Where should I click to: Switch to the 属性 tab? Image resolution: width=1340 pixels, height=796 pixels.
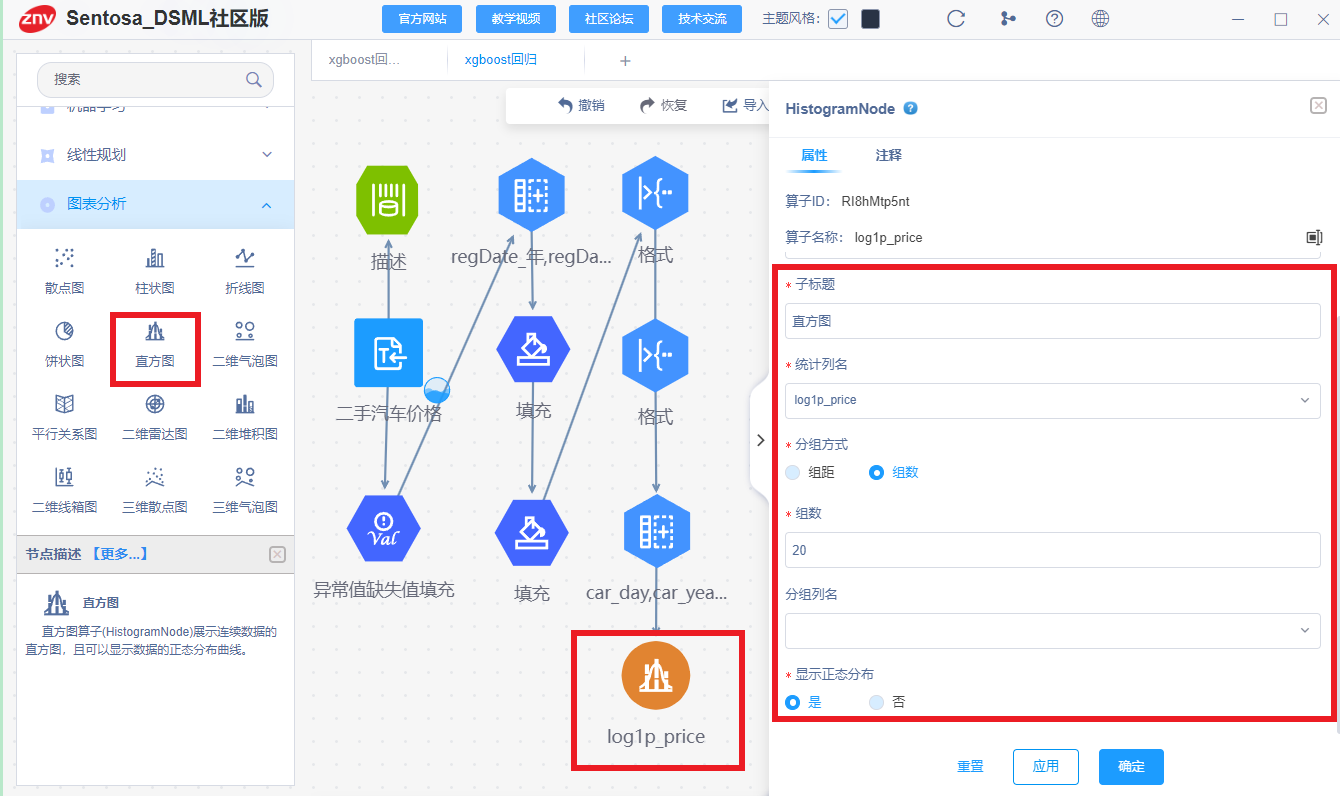coord(814,155)
